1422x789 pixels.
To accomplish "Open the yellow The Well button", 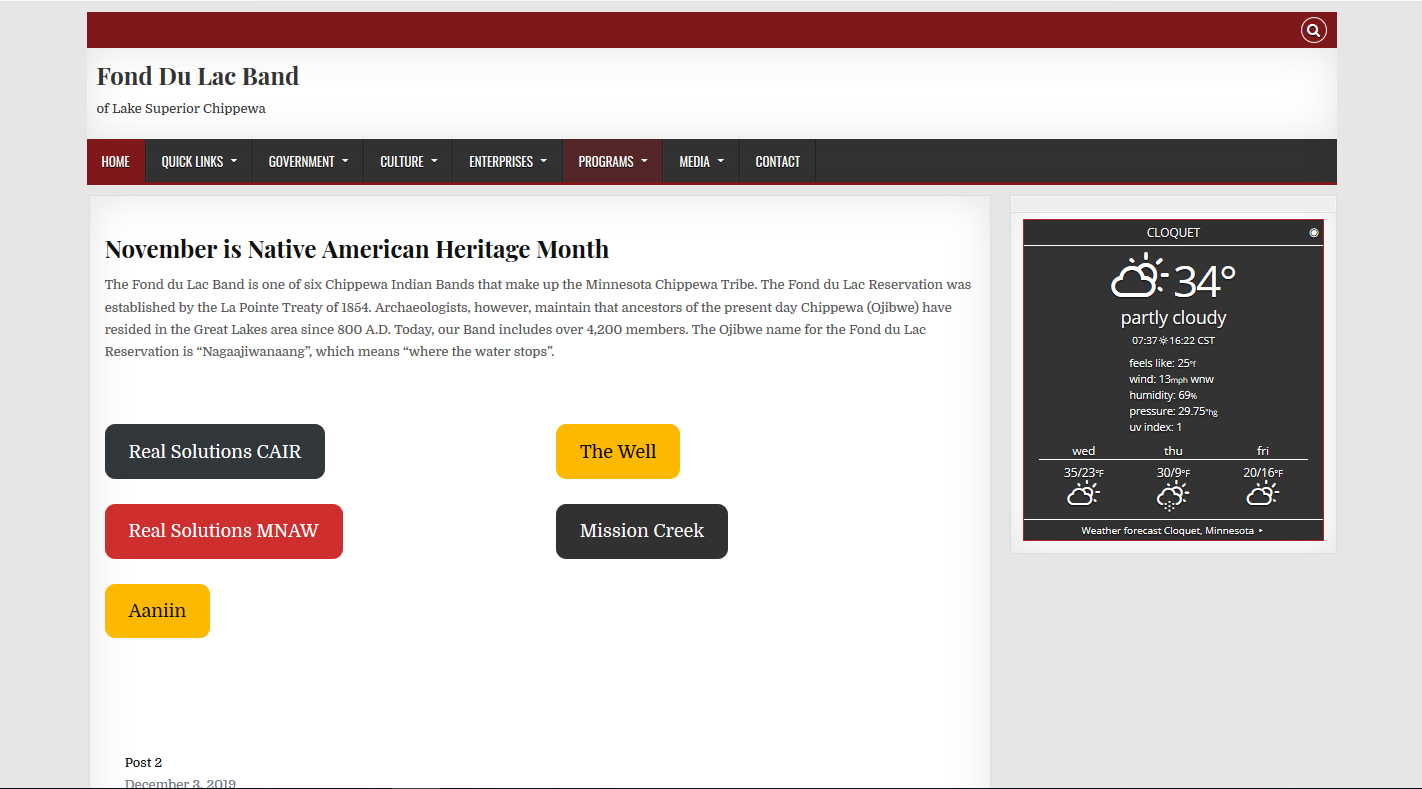I will click(617, 452).
